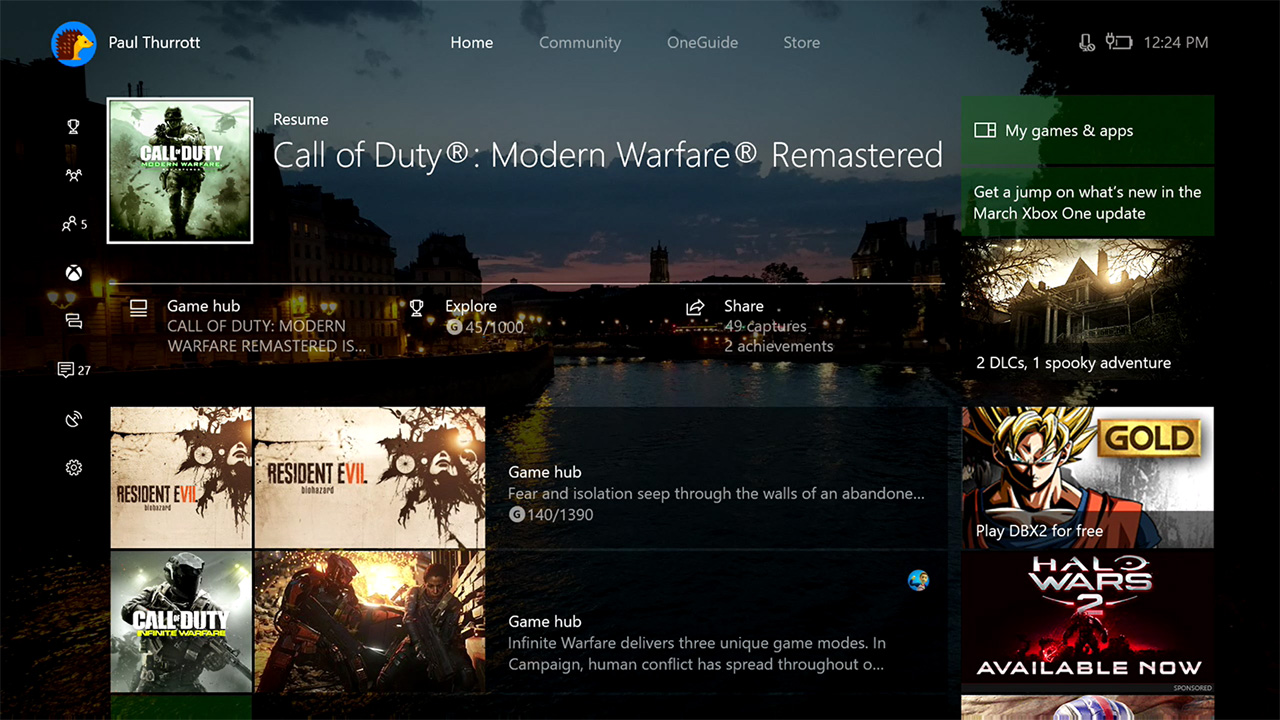This screenshot has height=720, width=1280.
Task: Open broadcast and capture options
Action: click(72, 419)
